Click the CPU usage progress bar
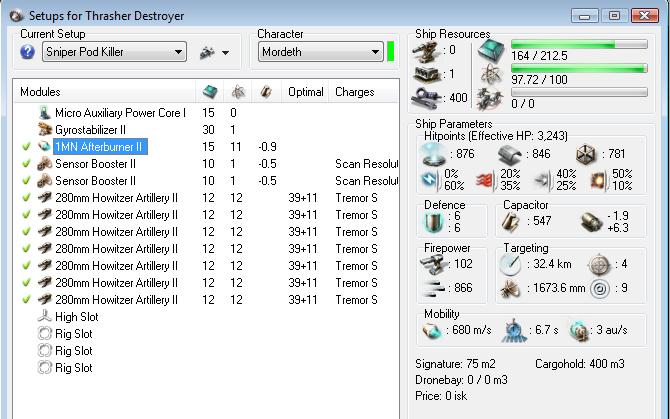 coord(579,44)
